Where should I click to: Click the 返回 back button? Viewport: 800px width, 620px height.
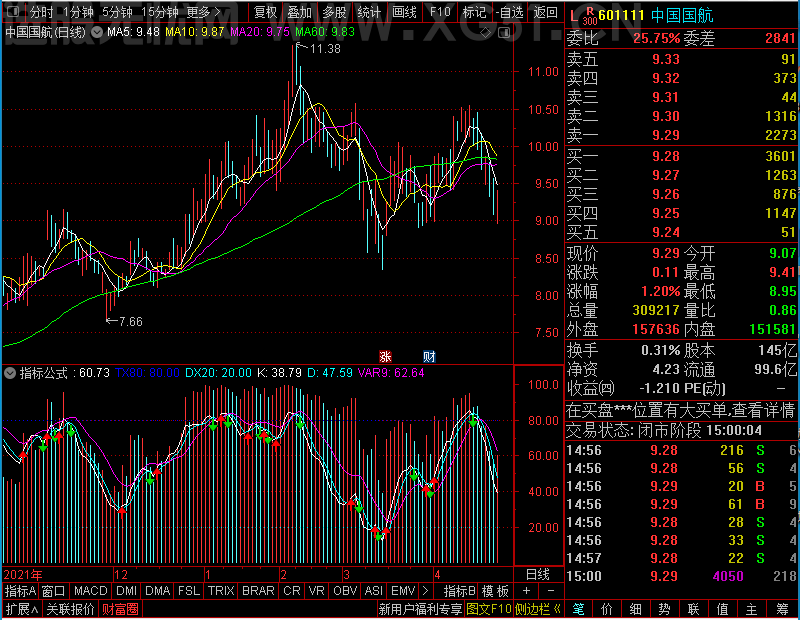[545, 12]
